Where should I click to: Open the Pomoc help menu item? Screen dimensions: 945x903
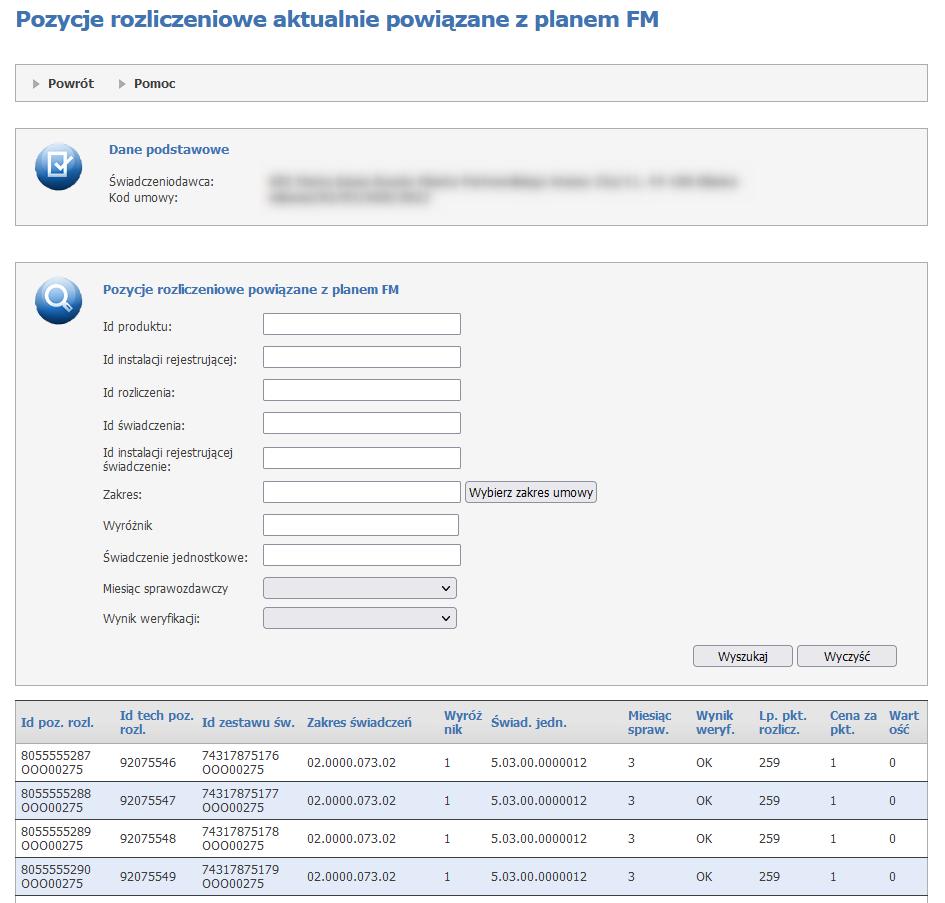(x=154, y=84)
